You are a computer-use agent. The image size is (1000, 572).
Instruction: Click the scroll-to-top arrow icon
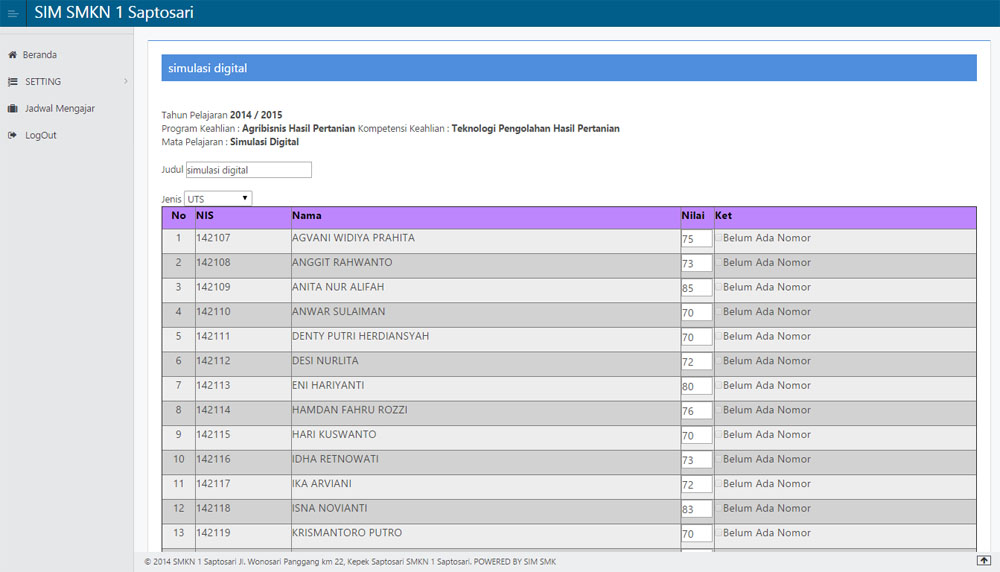coord(984,561)
